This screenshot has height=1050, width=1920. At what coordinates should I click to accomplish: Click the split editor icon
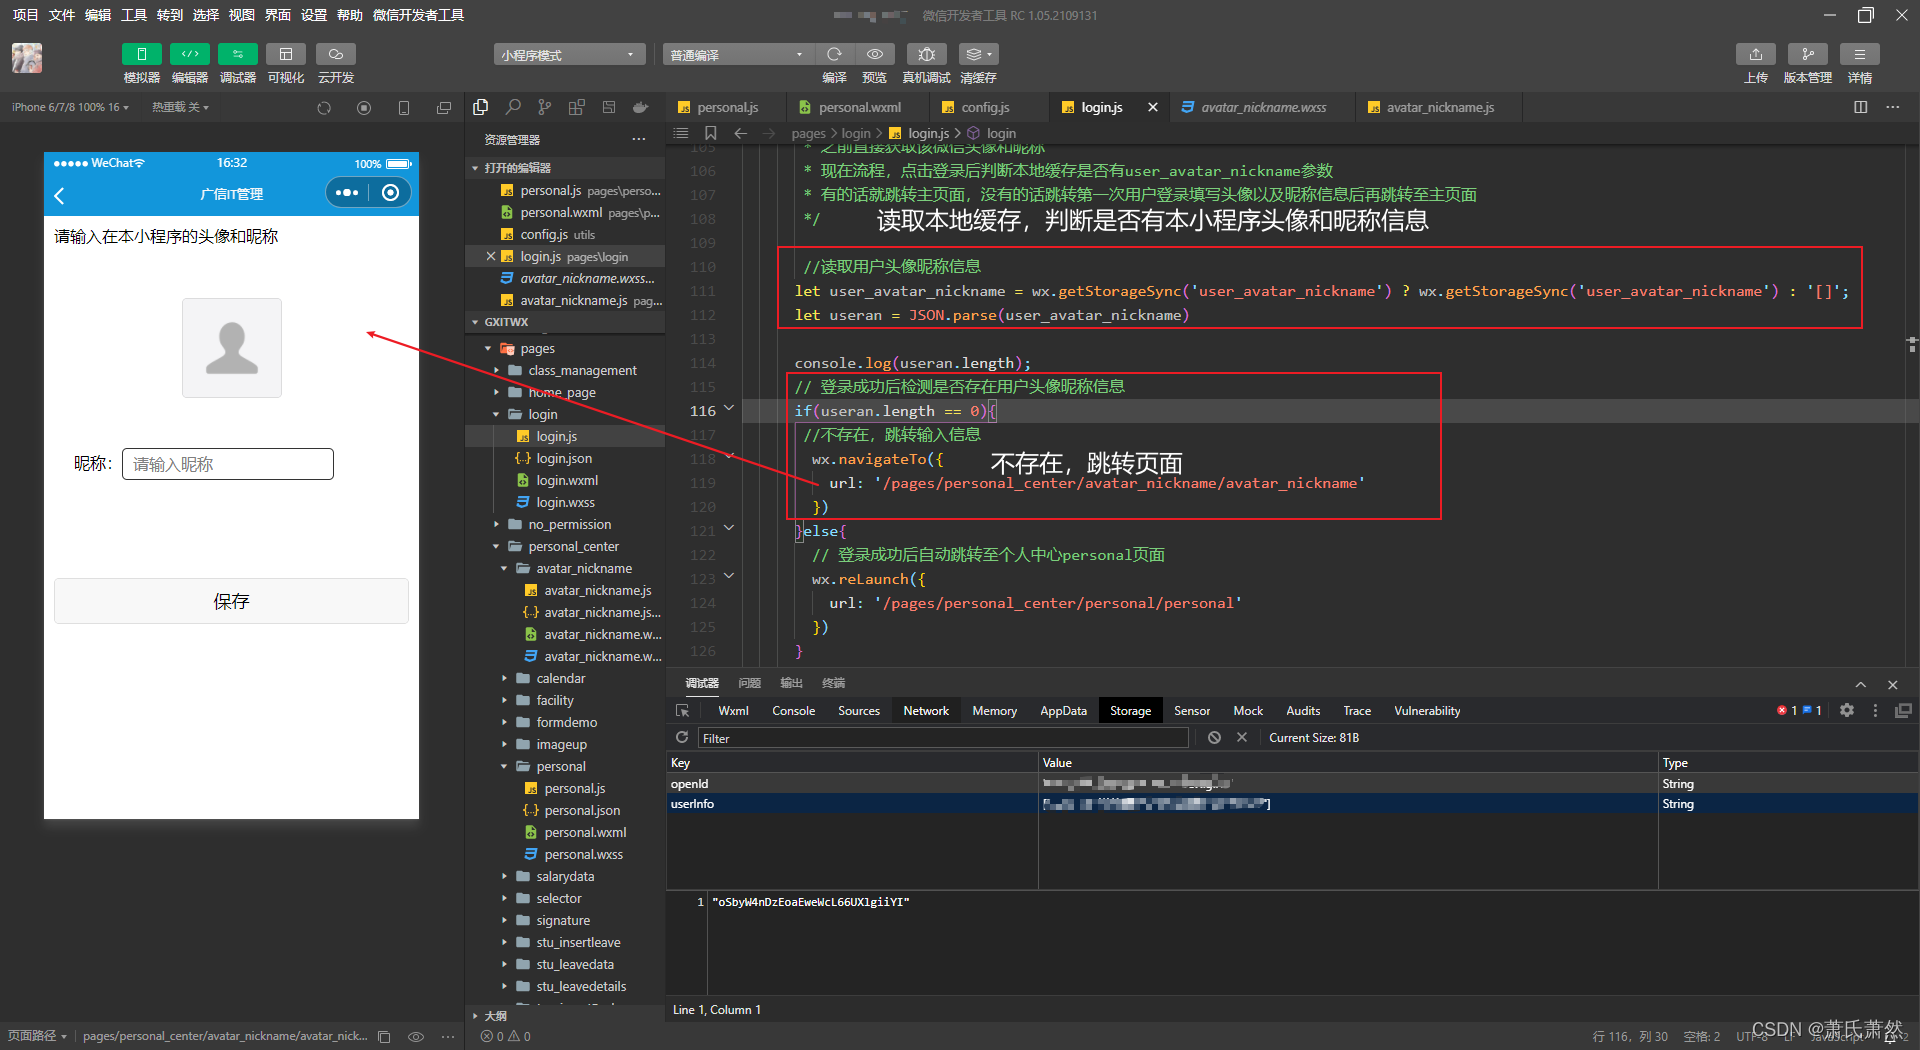coord(1861,107)
